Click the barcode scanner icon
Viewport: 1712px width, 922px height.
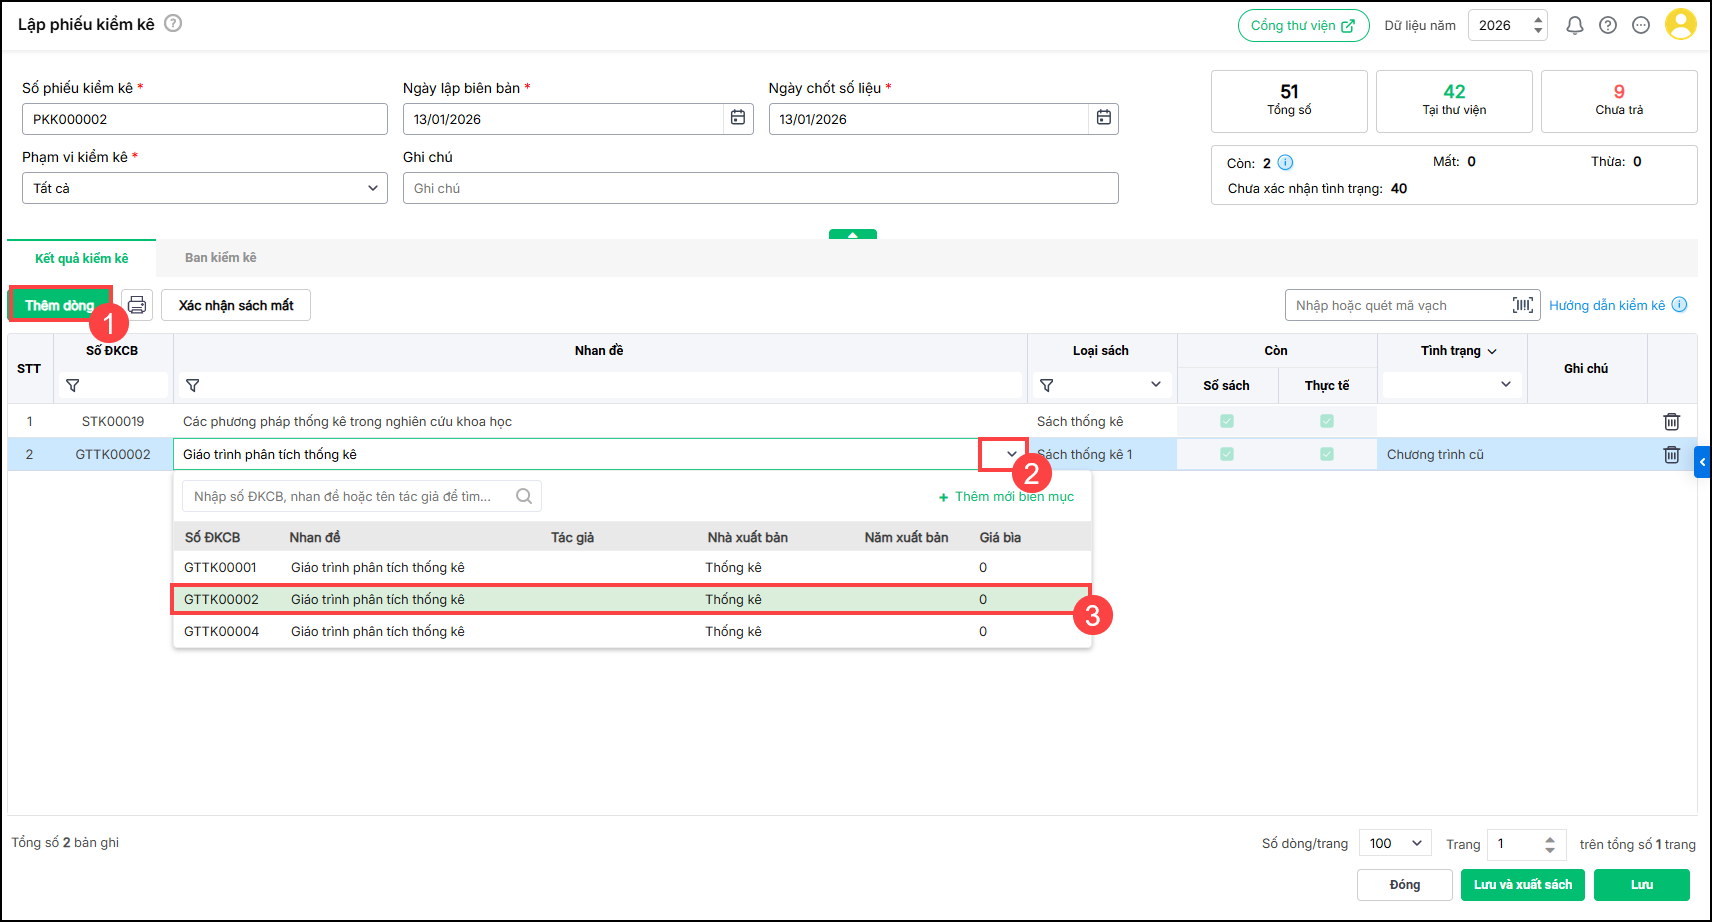[1522, 305]
